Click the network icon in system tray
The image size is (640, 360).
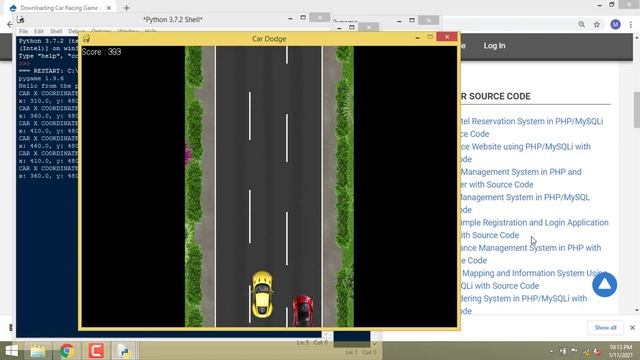point(587,351)
